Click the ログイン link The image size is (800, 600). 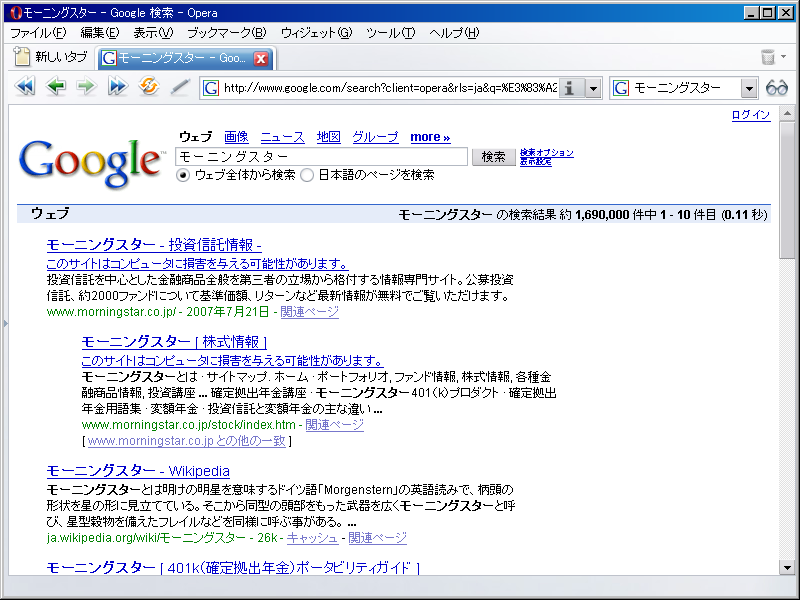[x=751, y=115]
